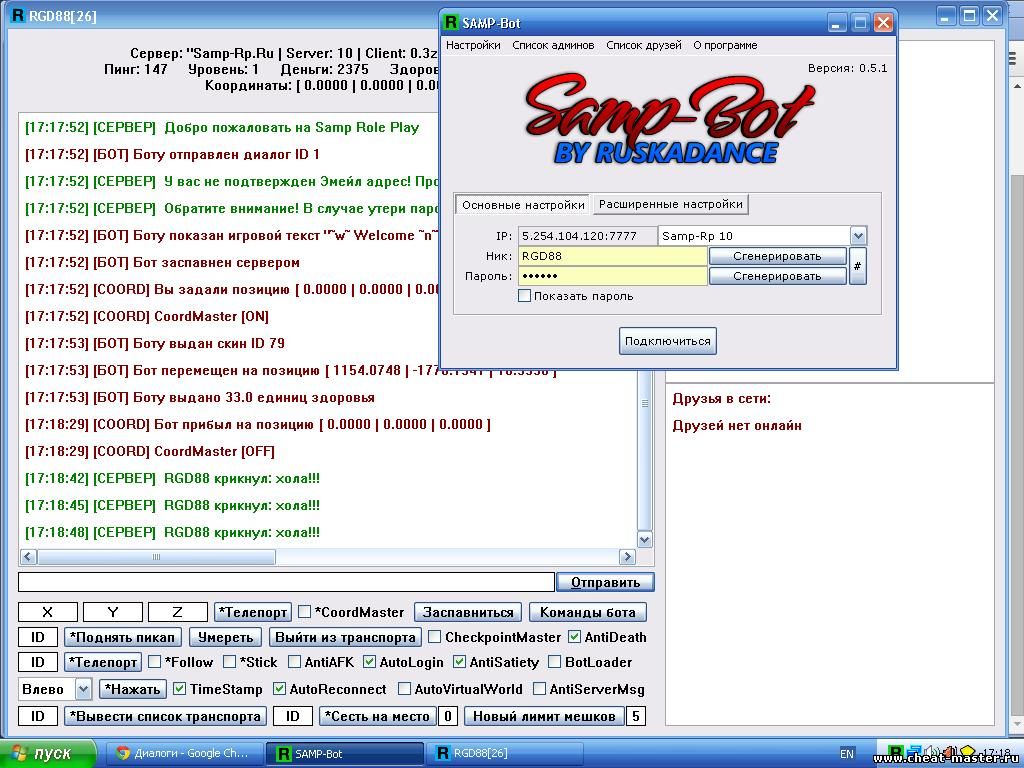
Task: Click the RGD88[26] window title bar icon
Action: (x=18, y=15)
